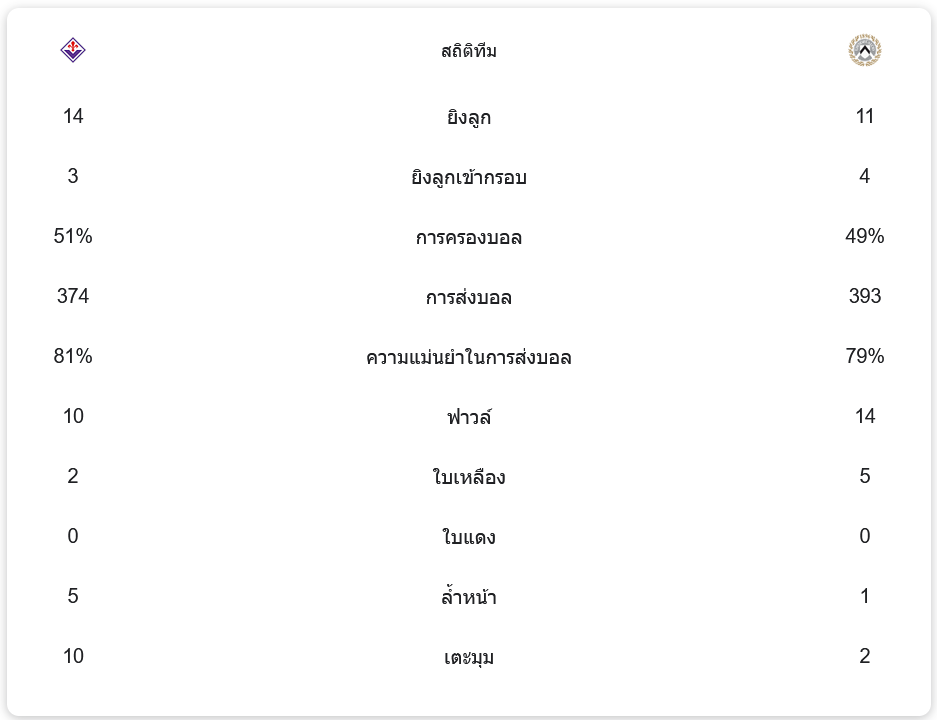
Task: Click Udinese's 79% pass accuracy value
Action: [864, 357]
